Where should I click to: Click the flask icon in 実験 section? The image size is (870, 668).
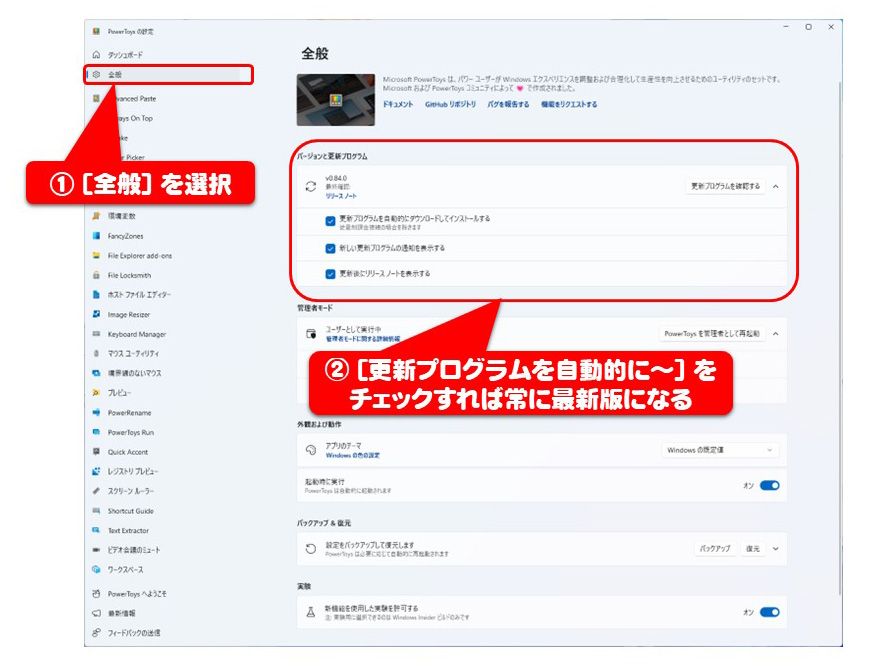click(311, 612)
